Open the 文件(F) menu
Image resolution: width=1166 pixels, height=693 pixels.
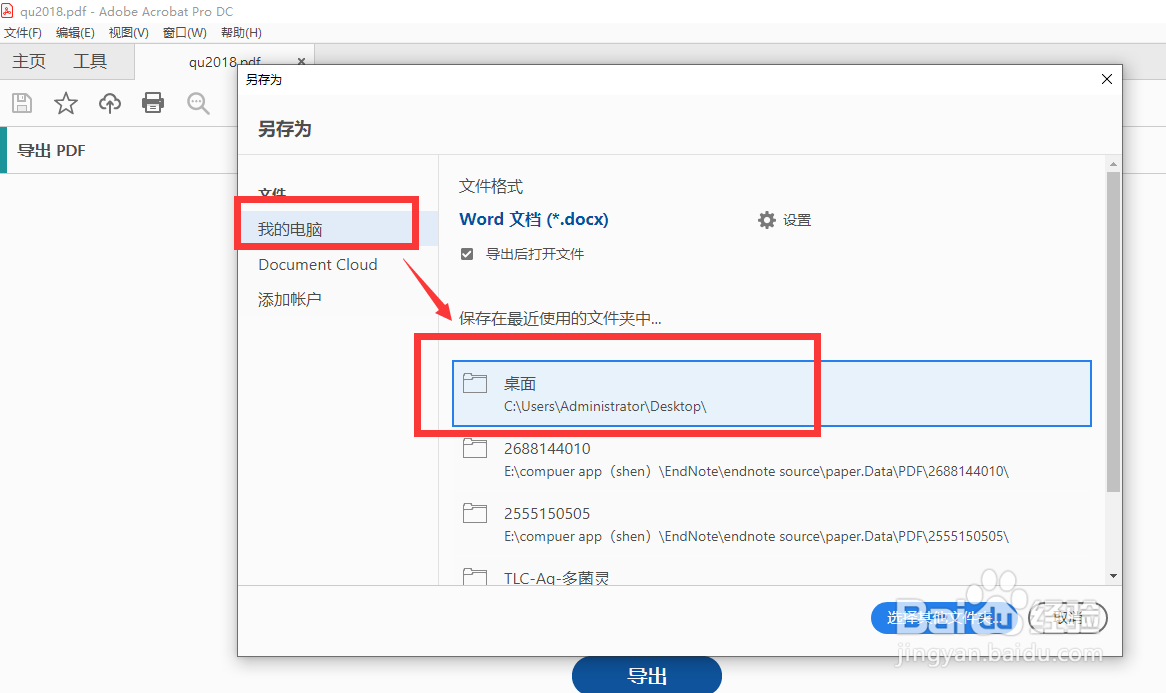point(23,33)
